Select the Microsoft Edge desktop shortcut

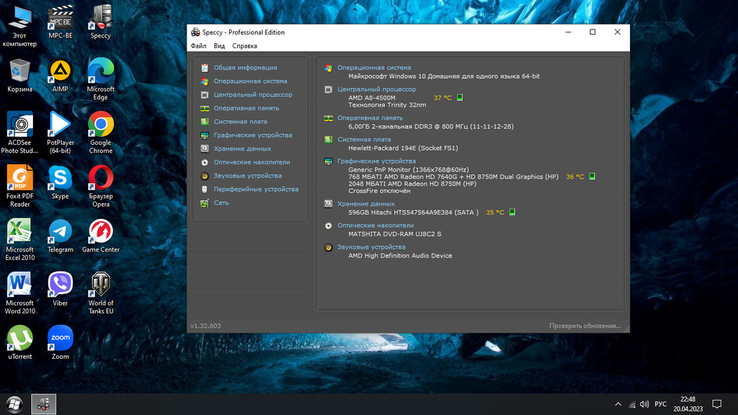[101, 80]
